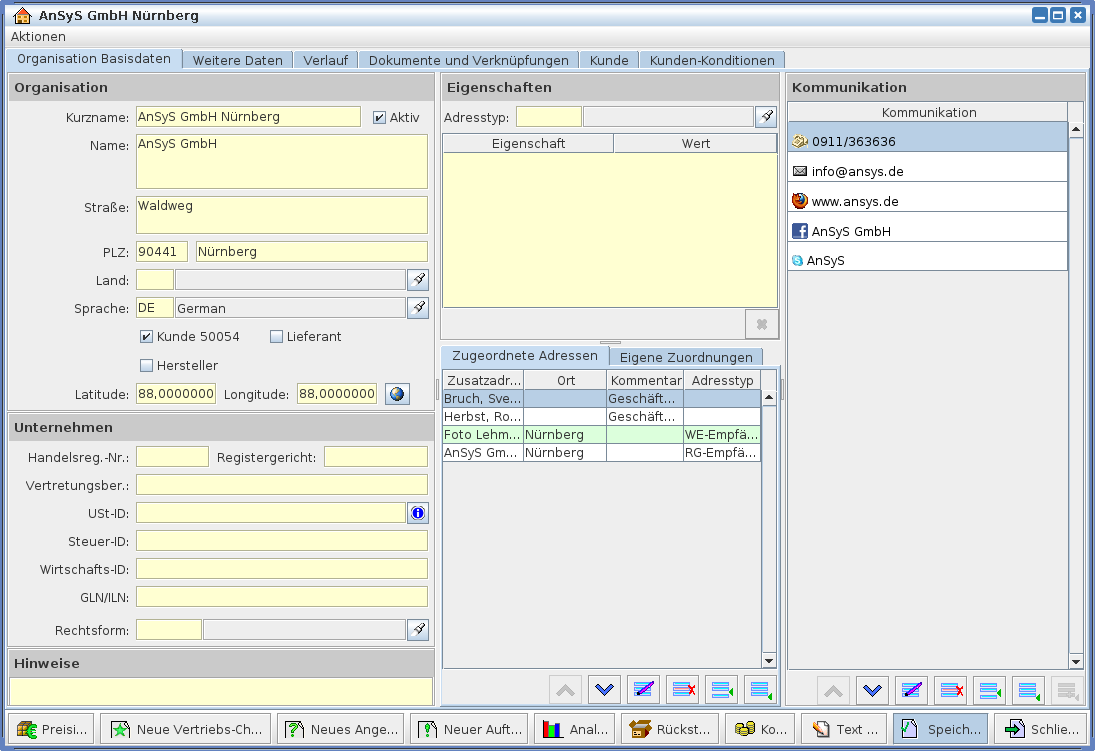Screen dimensions: 1095x751
Task: Click into the Steuer-ID input field
Action: point(281,541)
